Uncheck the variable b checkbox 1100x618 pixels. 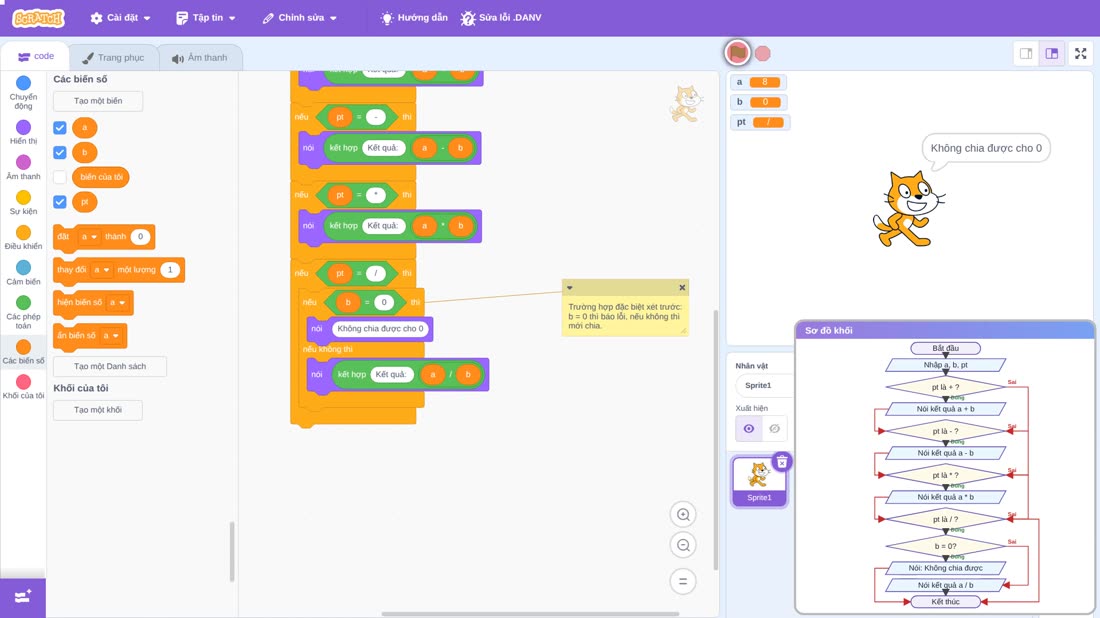coord(60,152)
